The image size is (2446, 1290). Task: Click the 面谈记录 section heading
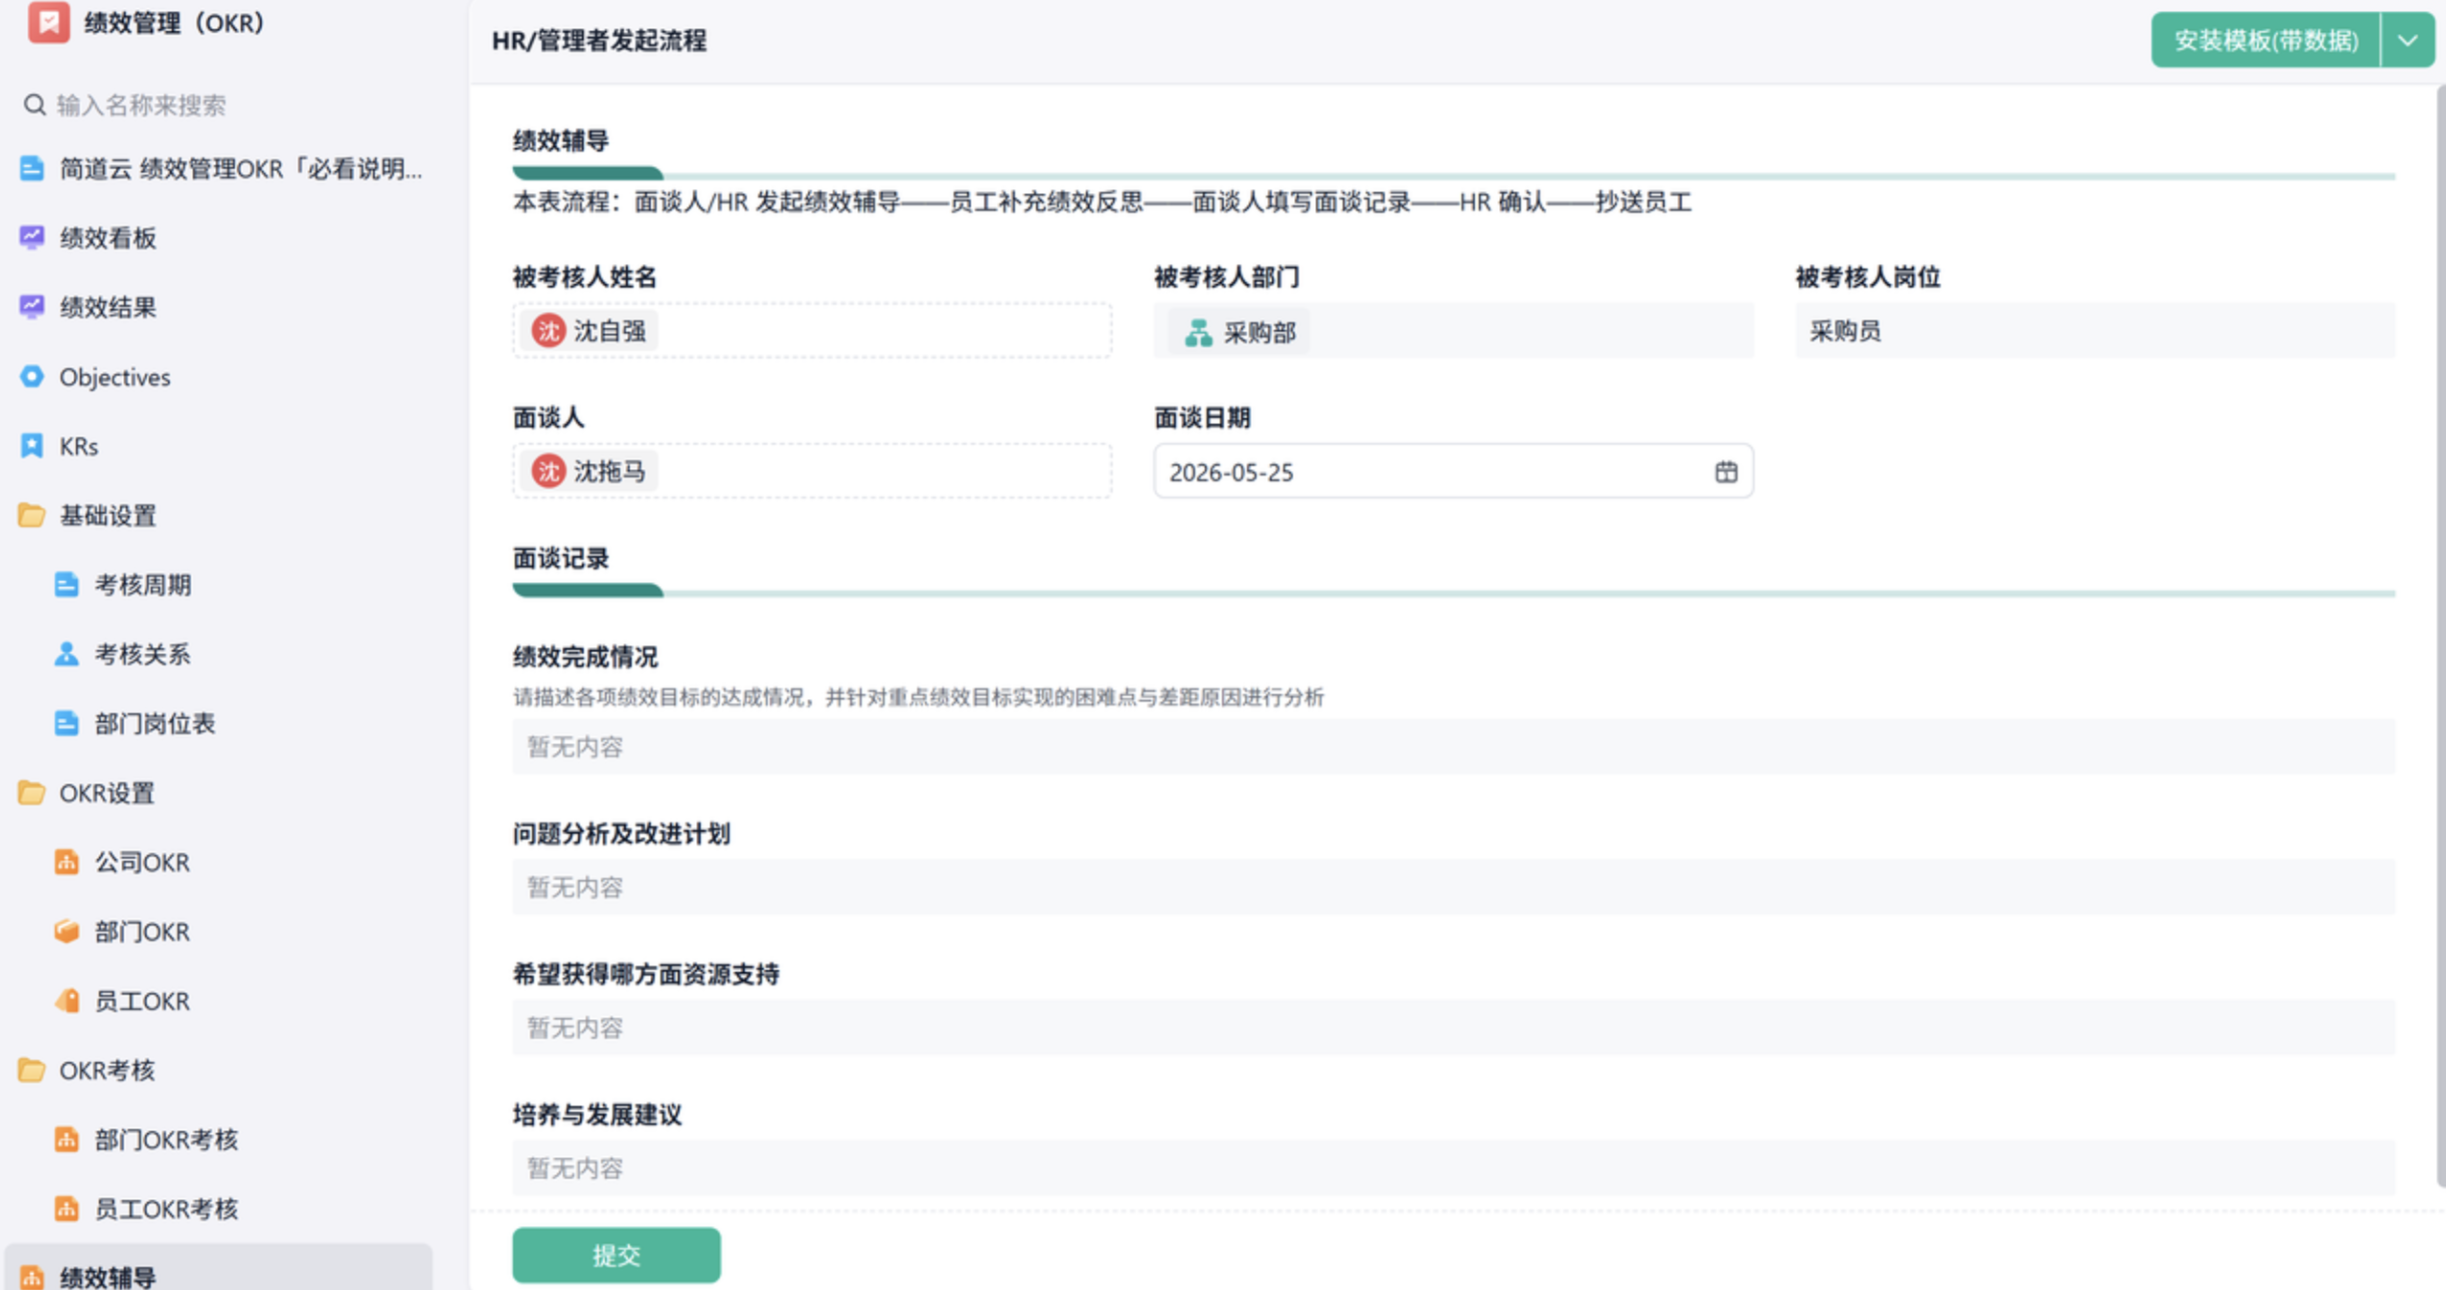561,558
